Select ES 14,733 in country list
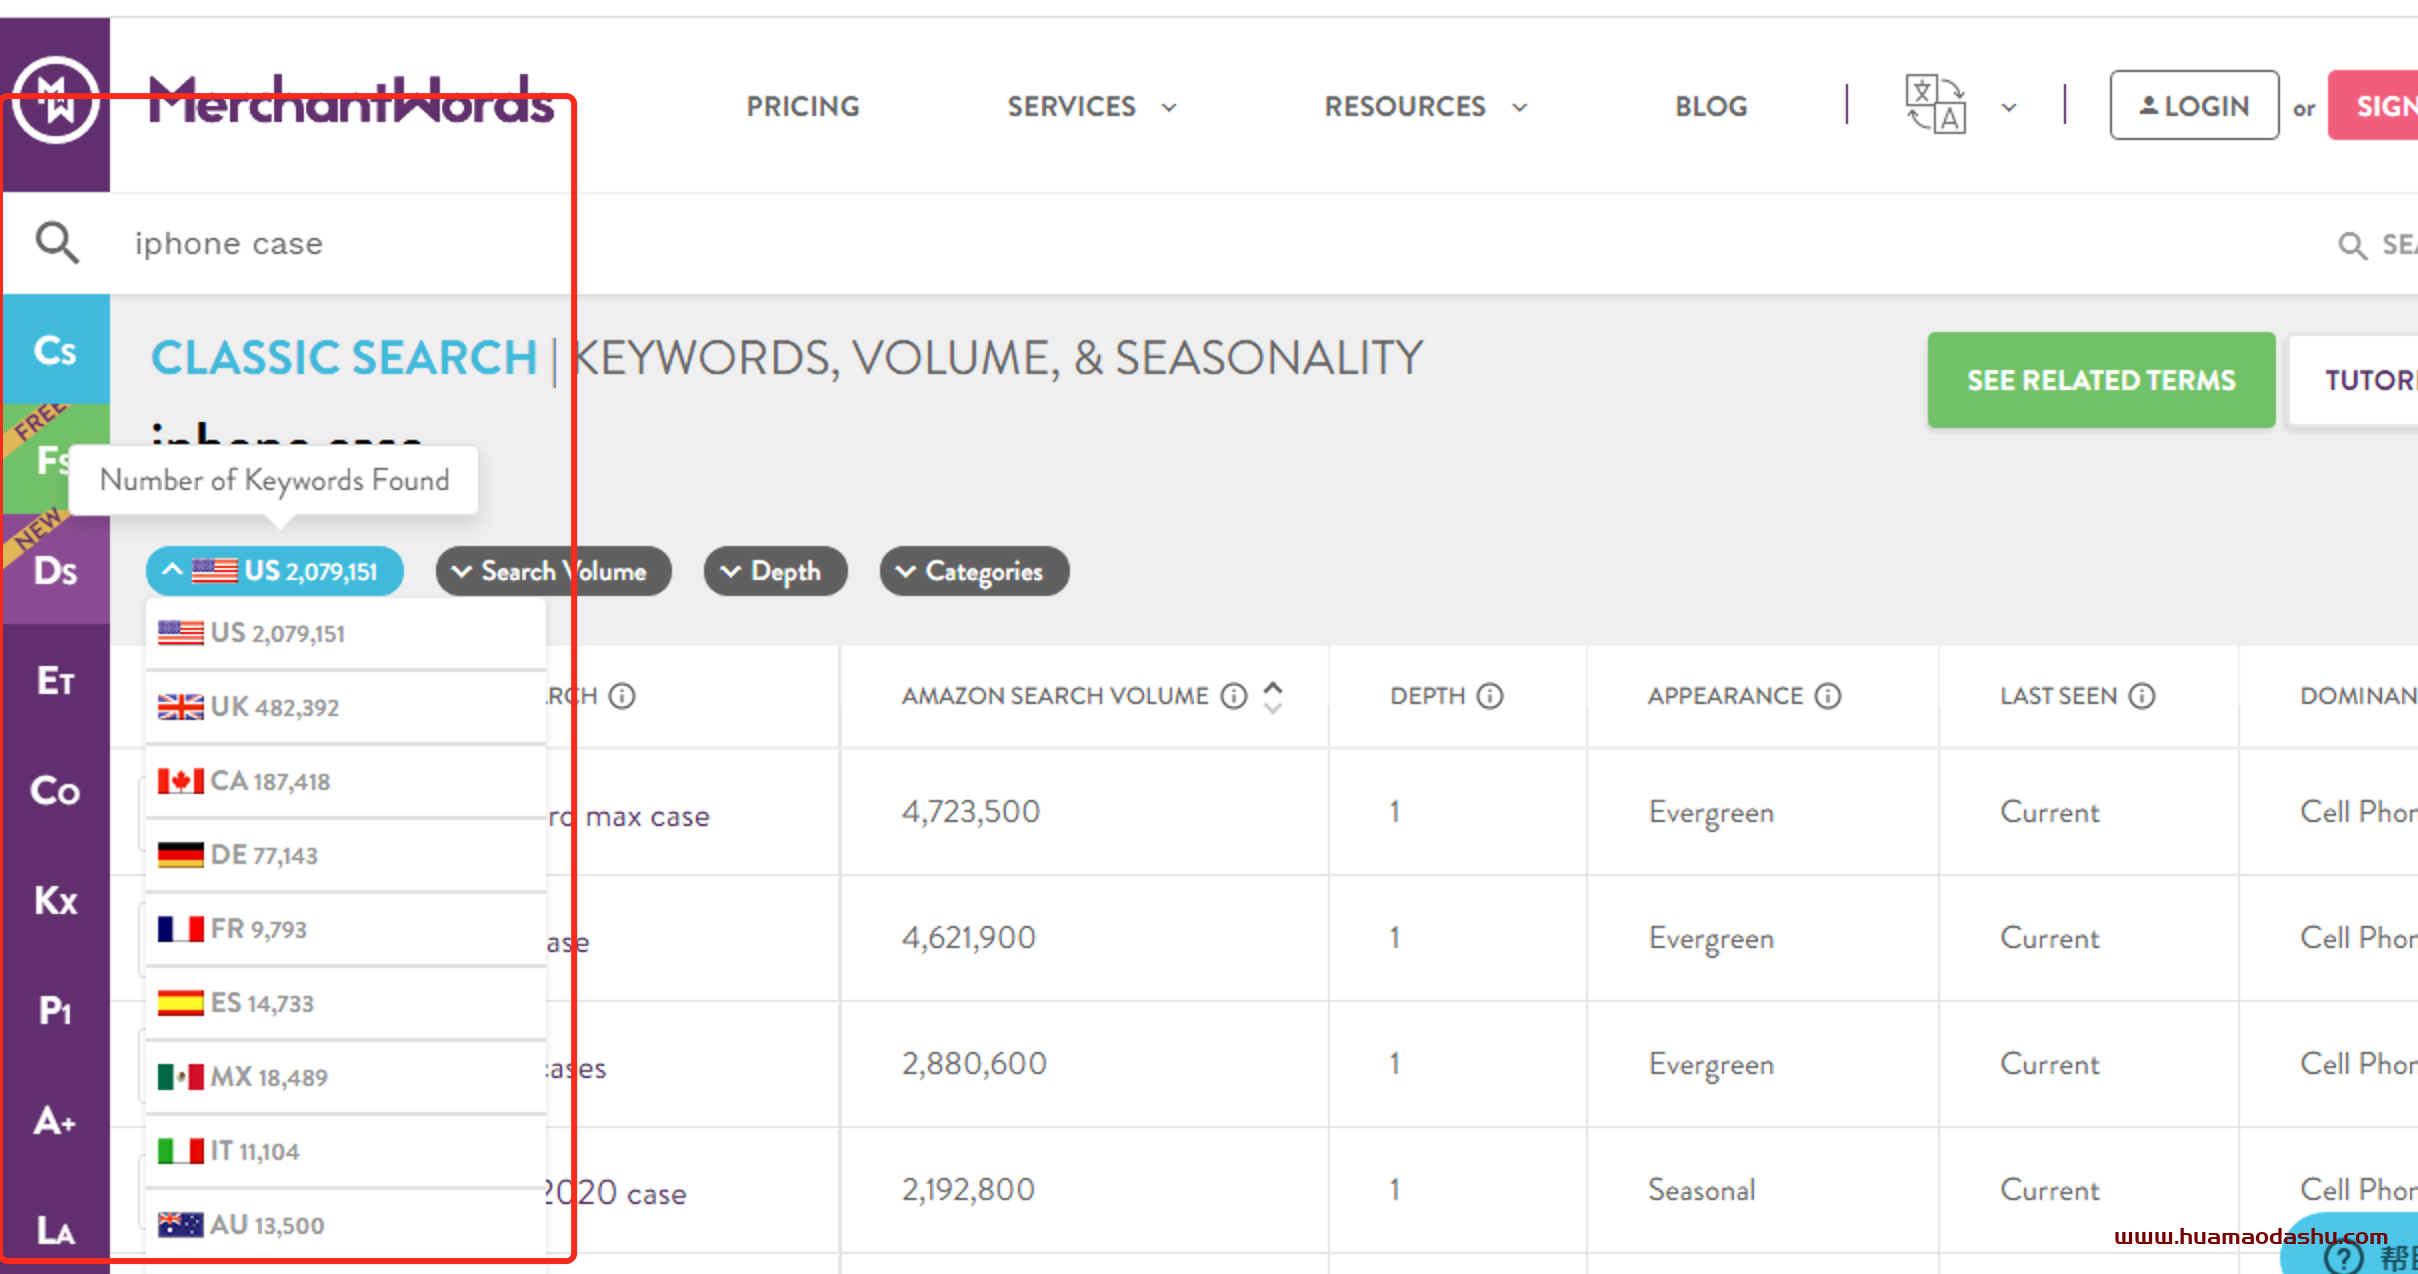2418x1274 pixels. point(346,1003)
